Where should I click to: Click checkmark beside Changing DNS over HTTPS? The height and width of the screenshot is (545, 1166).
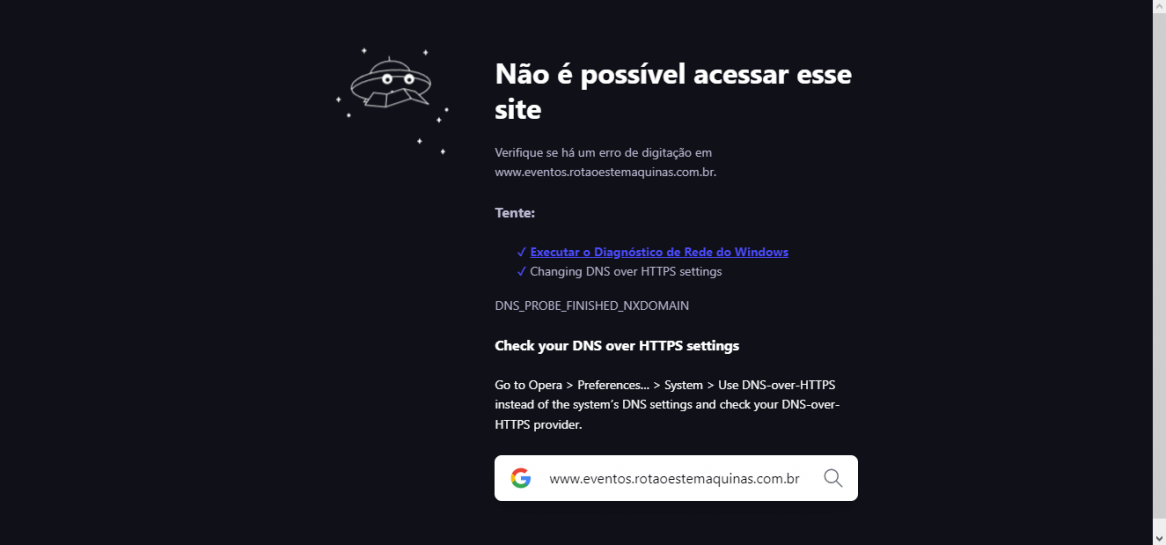coord(521,271)
